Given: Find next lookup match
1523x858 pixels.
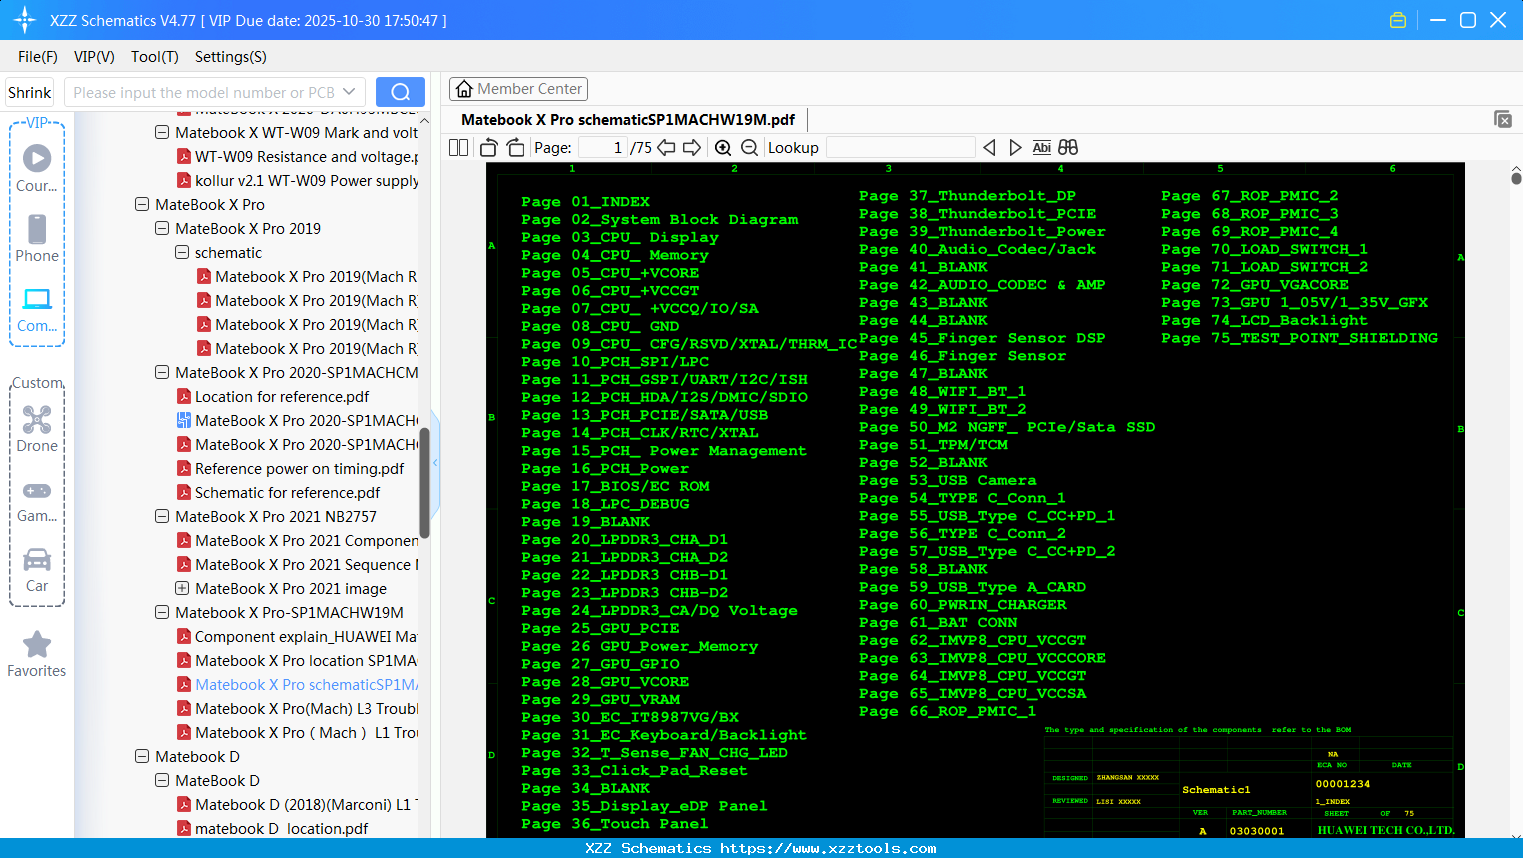Looking at the screenshot, I should (1015, 148).
